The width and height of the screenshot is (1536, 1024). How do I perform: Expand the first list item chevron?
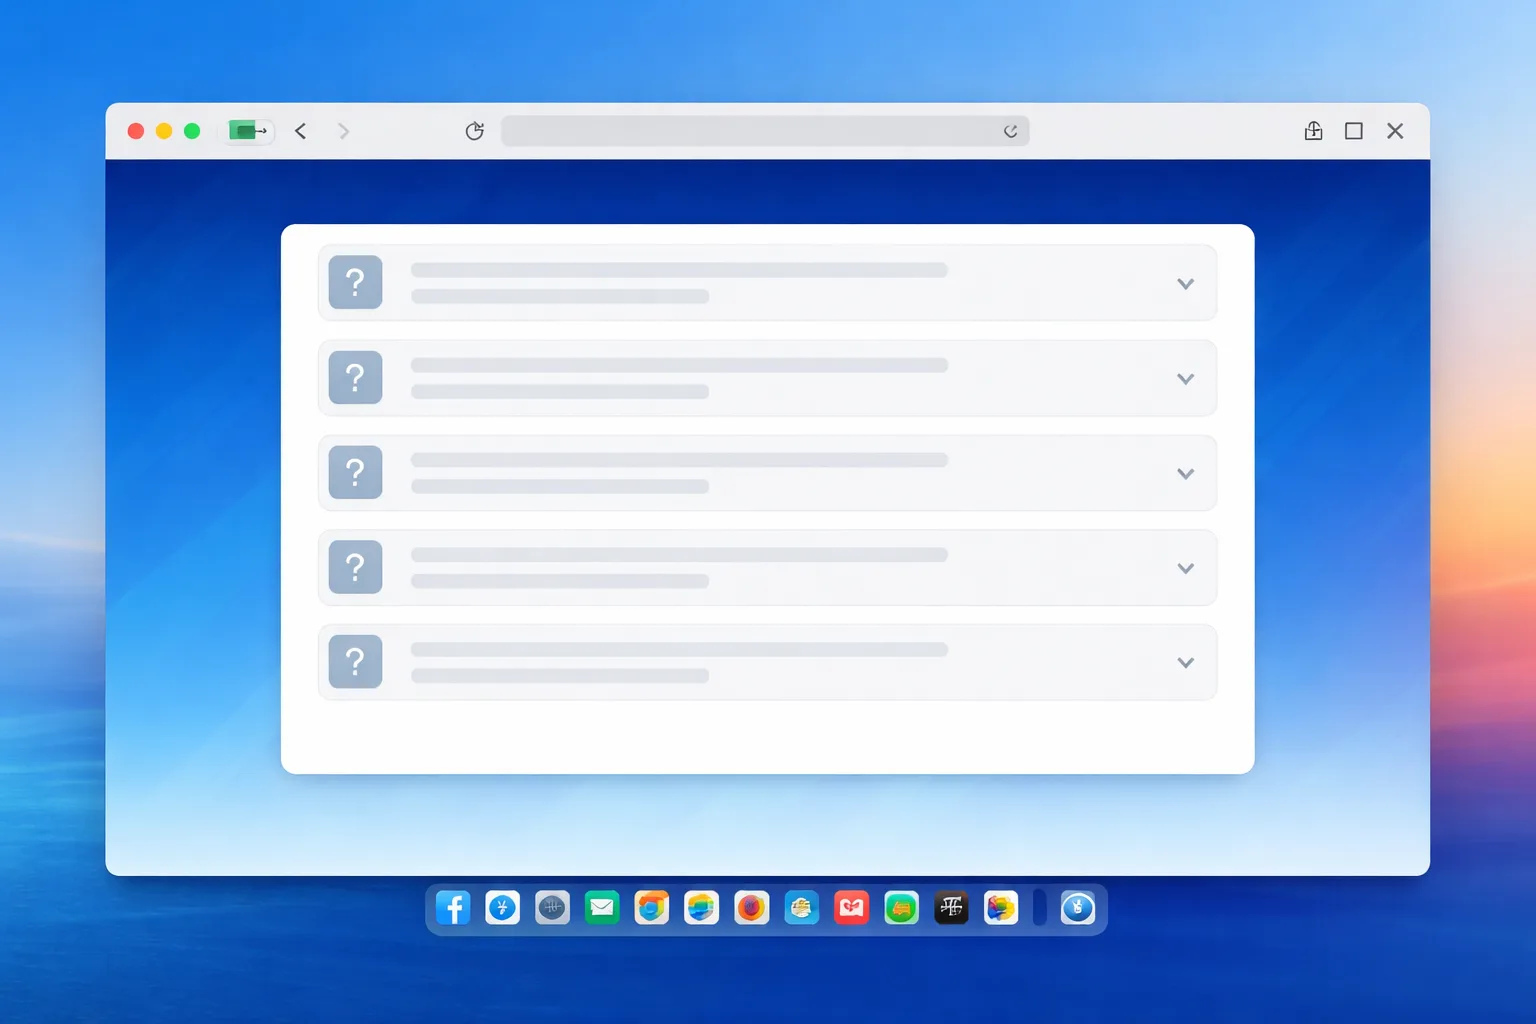pos(1185,284)
